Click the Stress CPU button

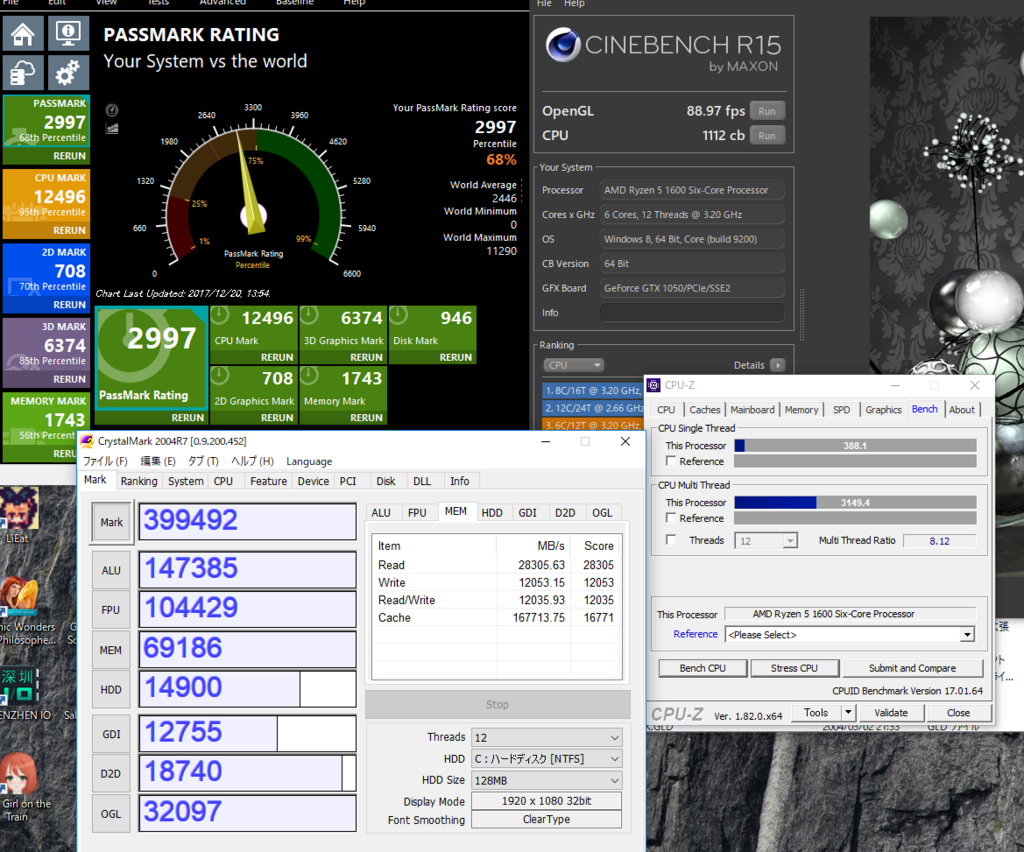[x=794, y=668]
